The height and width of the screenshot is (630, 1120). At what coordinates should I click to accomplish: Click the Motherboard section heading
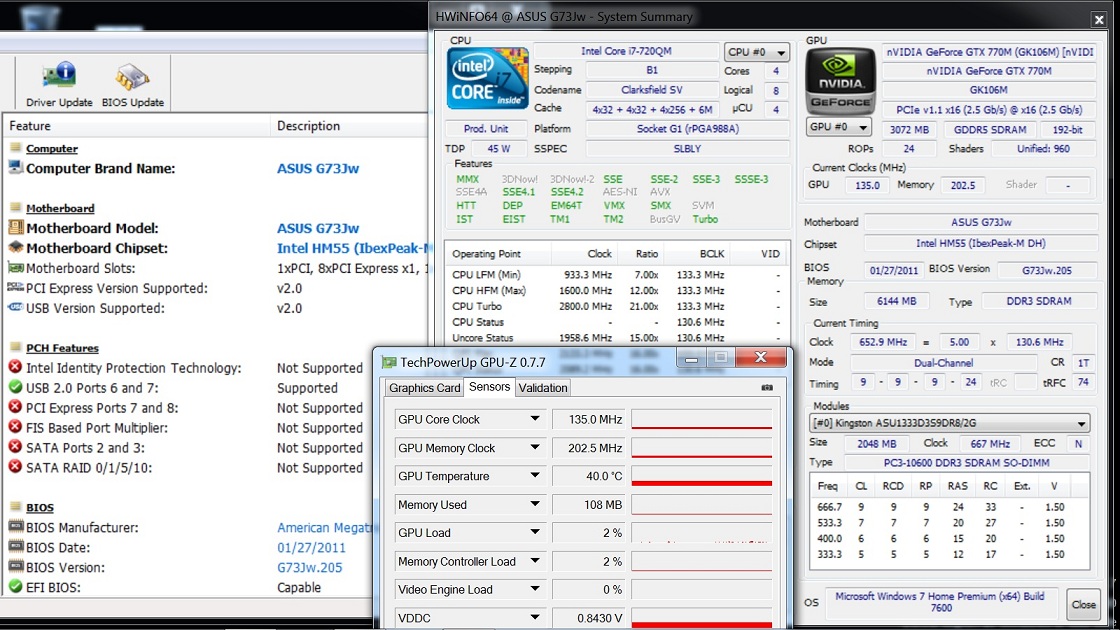(60, 208)
